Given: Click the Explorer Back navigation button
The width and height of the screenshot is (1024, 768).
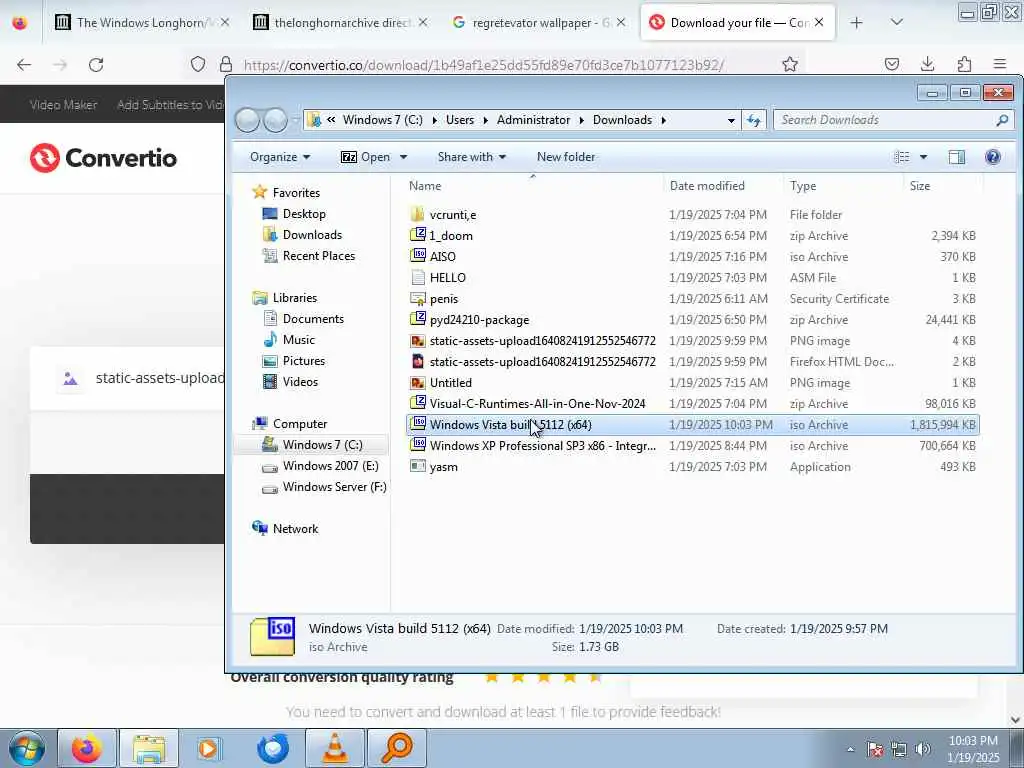Looking at the screenshot, I should [x=248, y=120].
